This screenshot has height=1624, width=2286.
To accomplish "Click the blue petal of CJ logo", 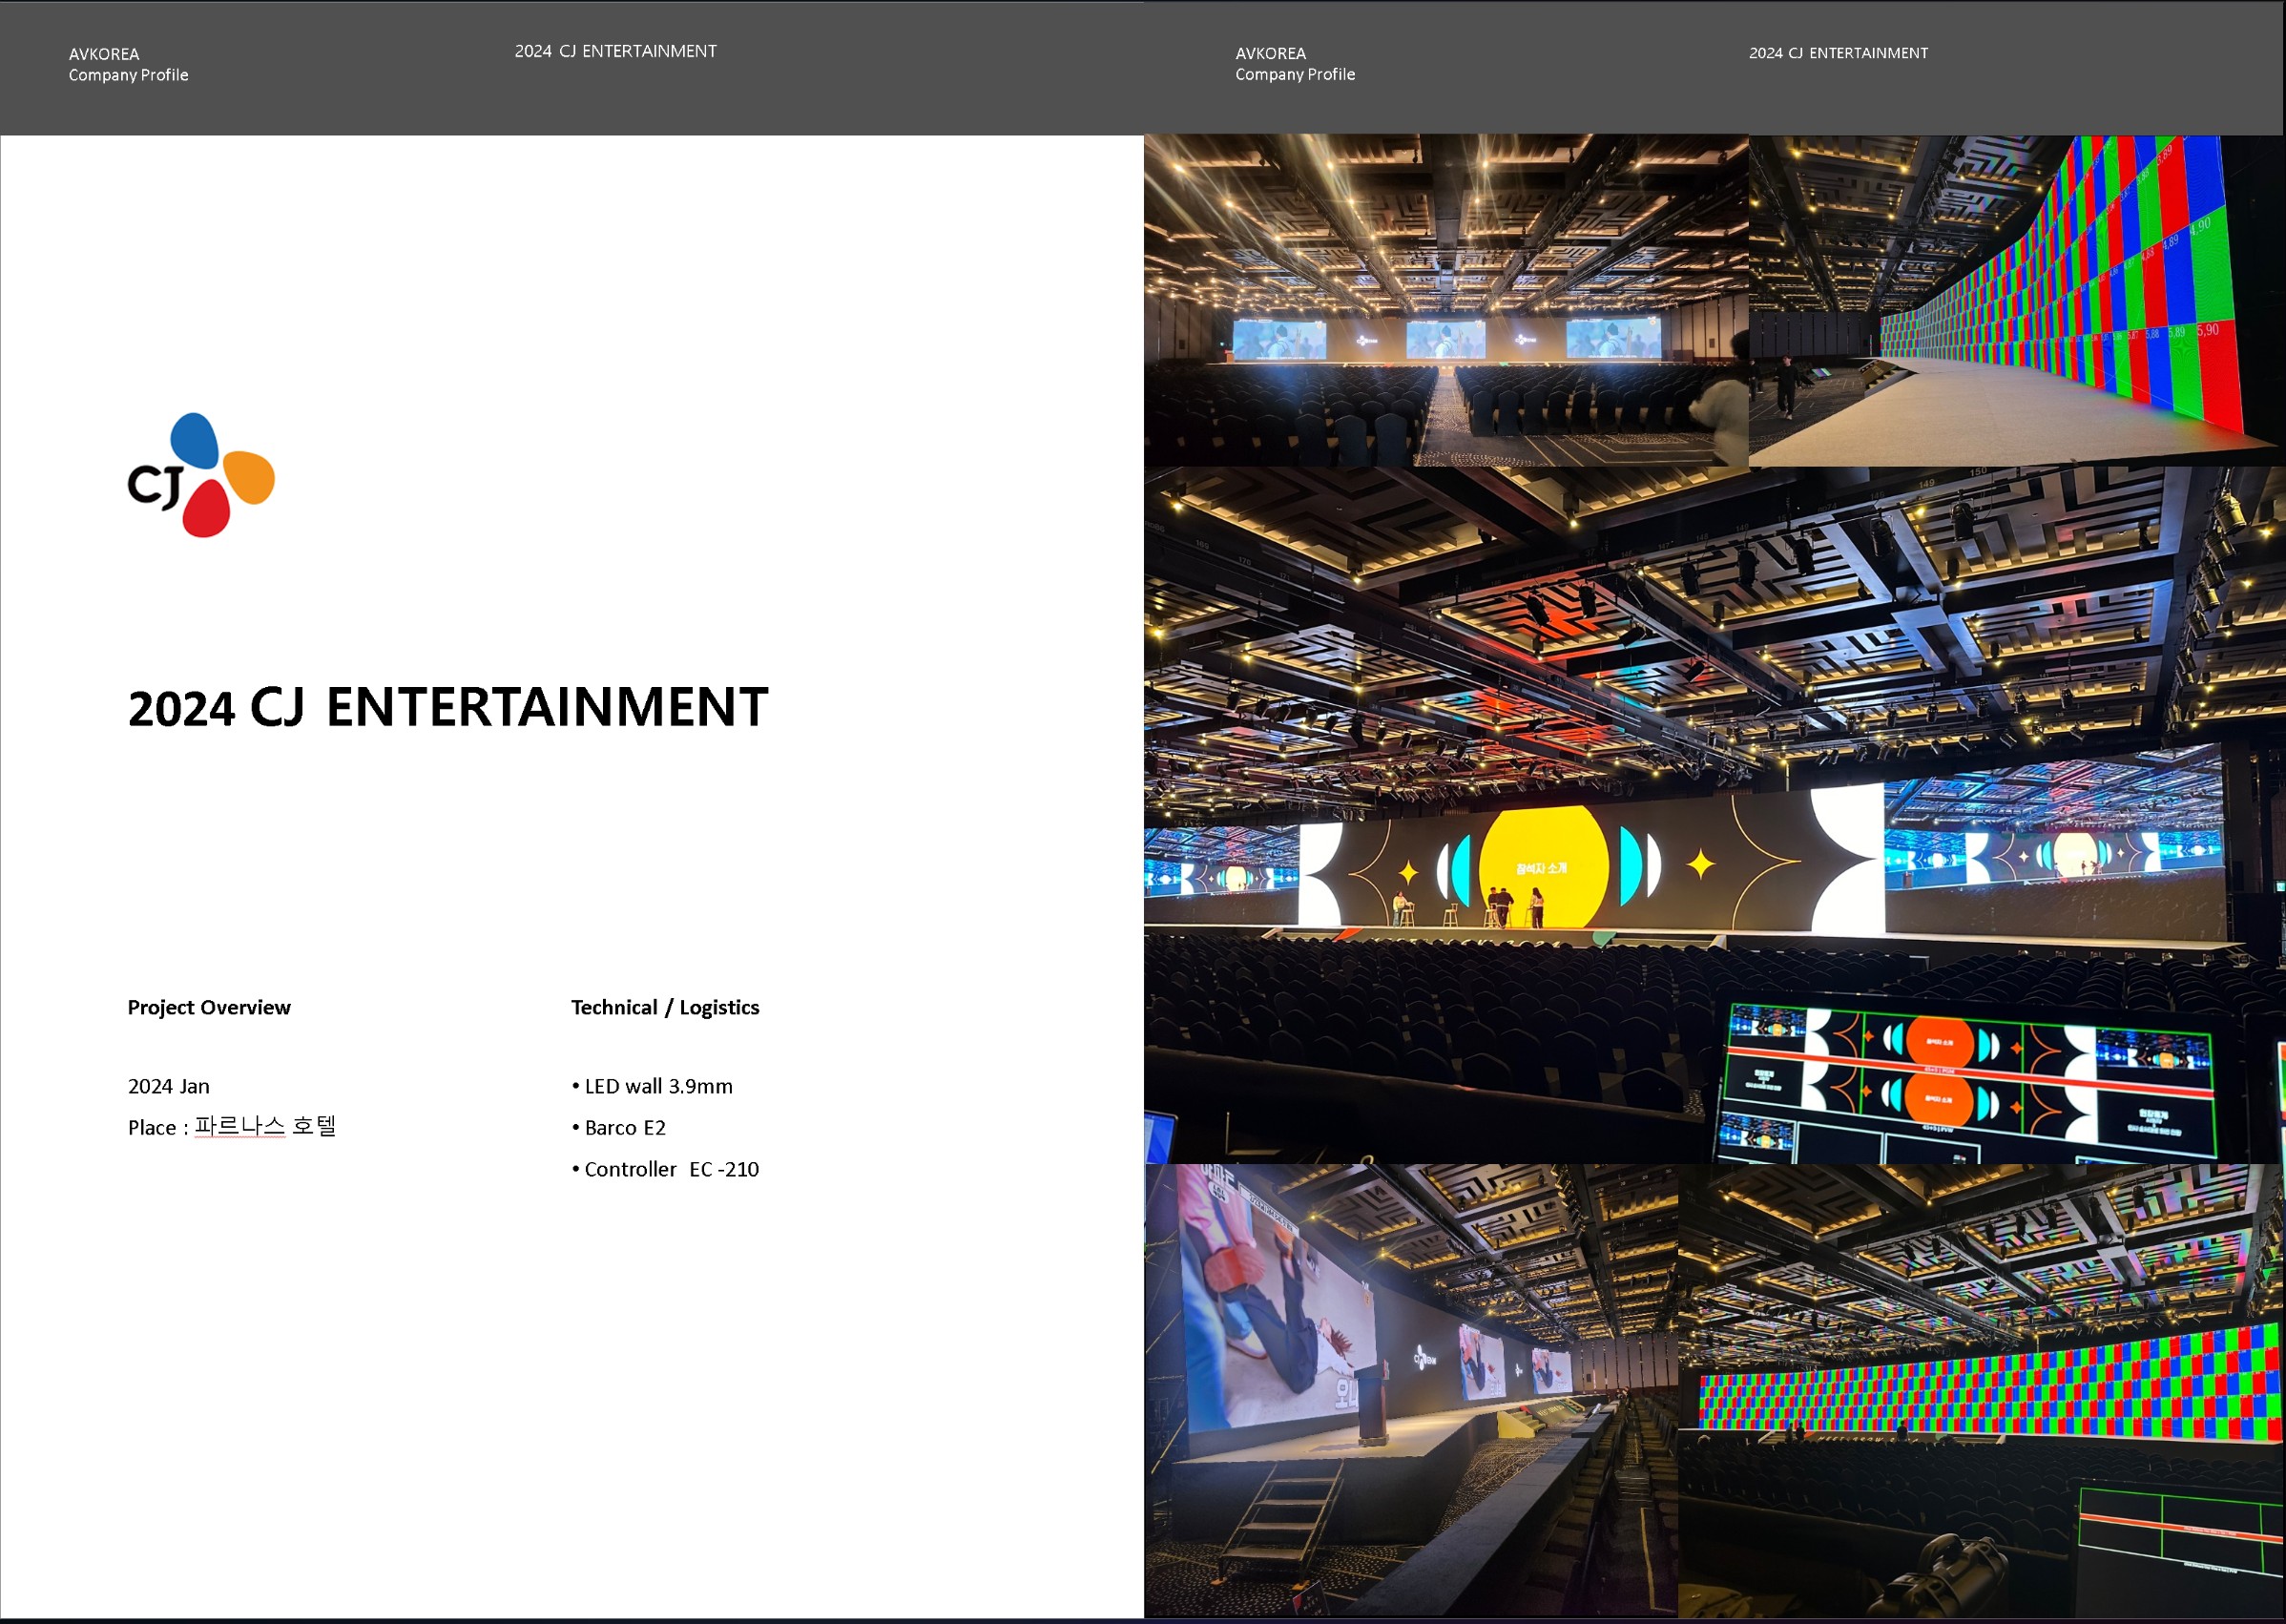I will (195, 440).
